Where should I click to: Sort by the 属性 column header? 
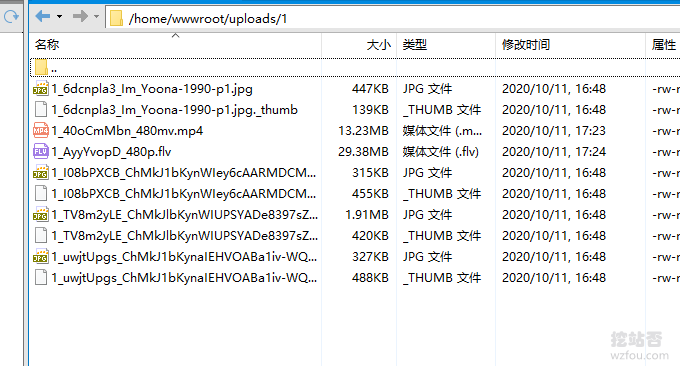point(663,45)
